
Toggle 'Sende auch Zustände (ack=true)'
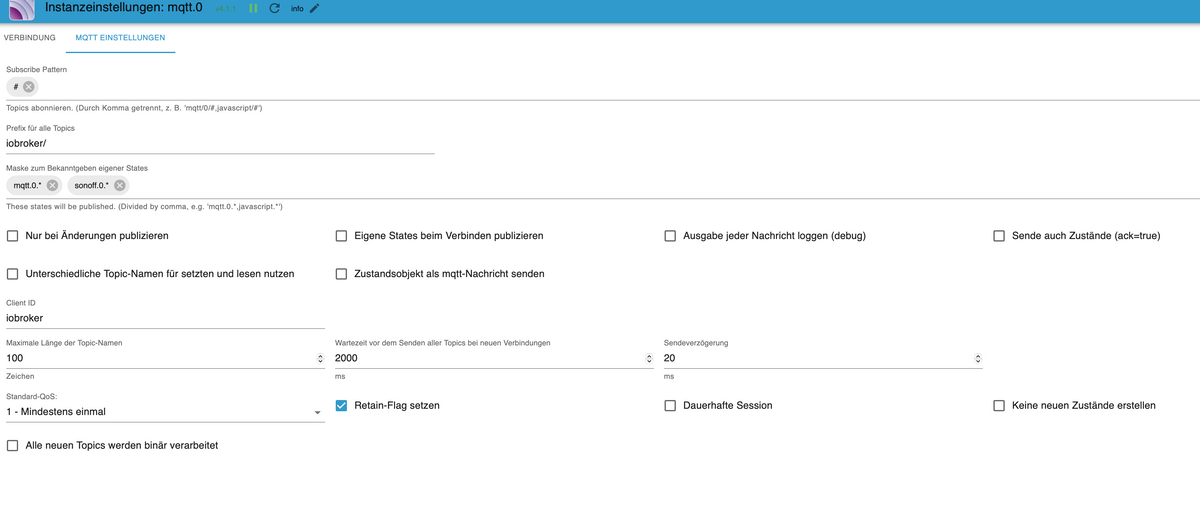point(999,236)
